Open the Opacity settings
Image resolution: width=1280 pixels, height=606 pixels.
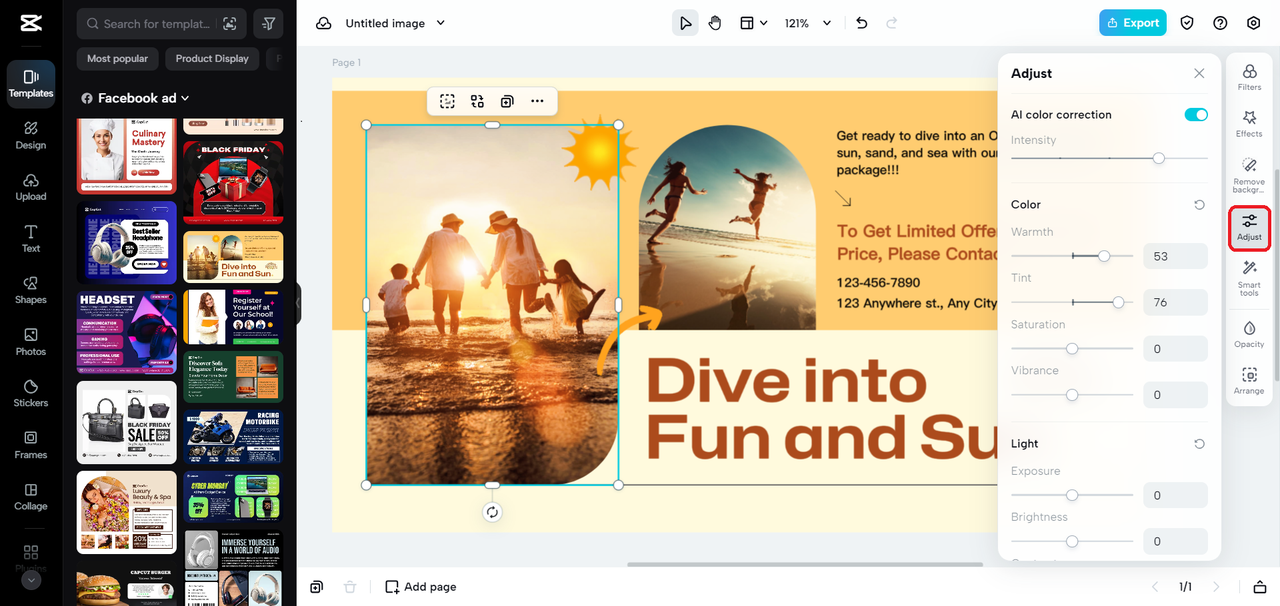click(1249, 334)
